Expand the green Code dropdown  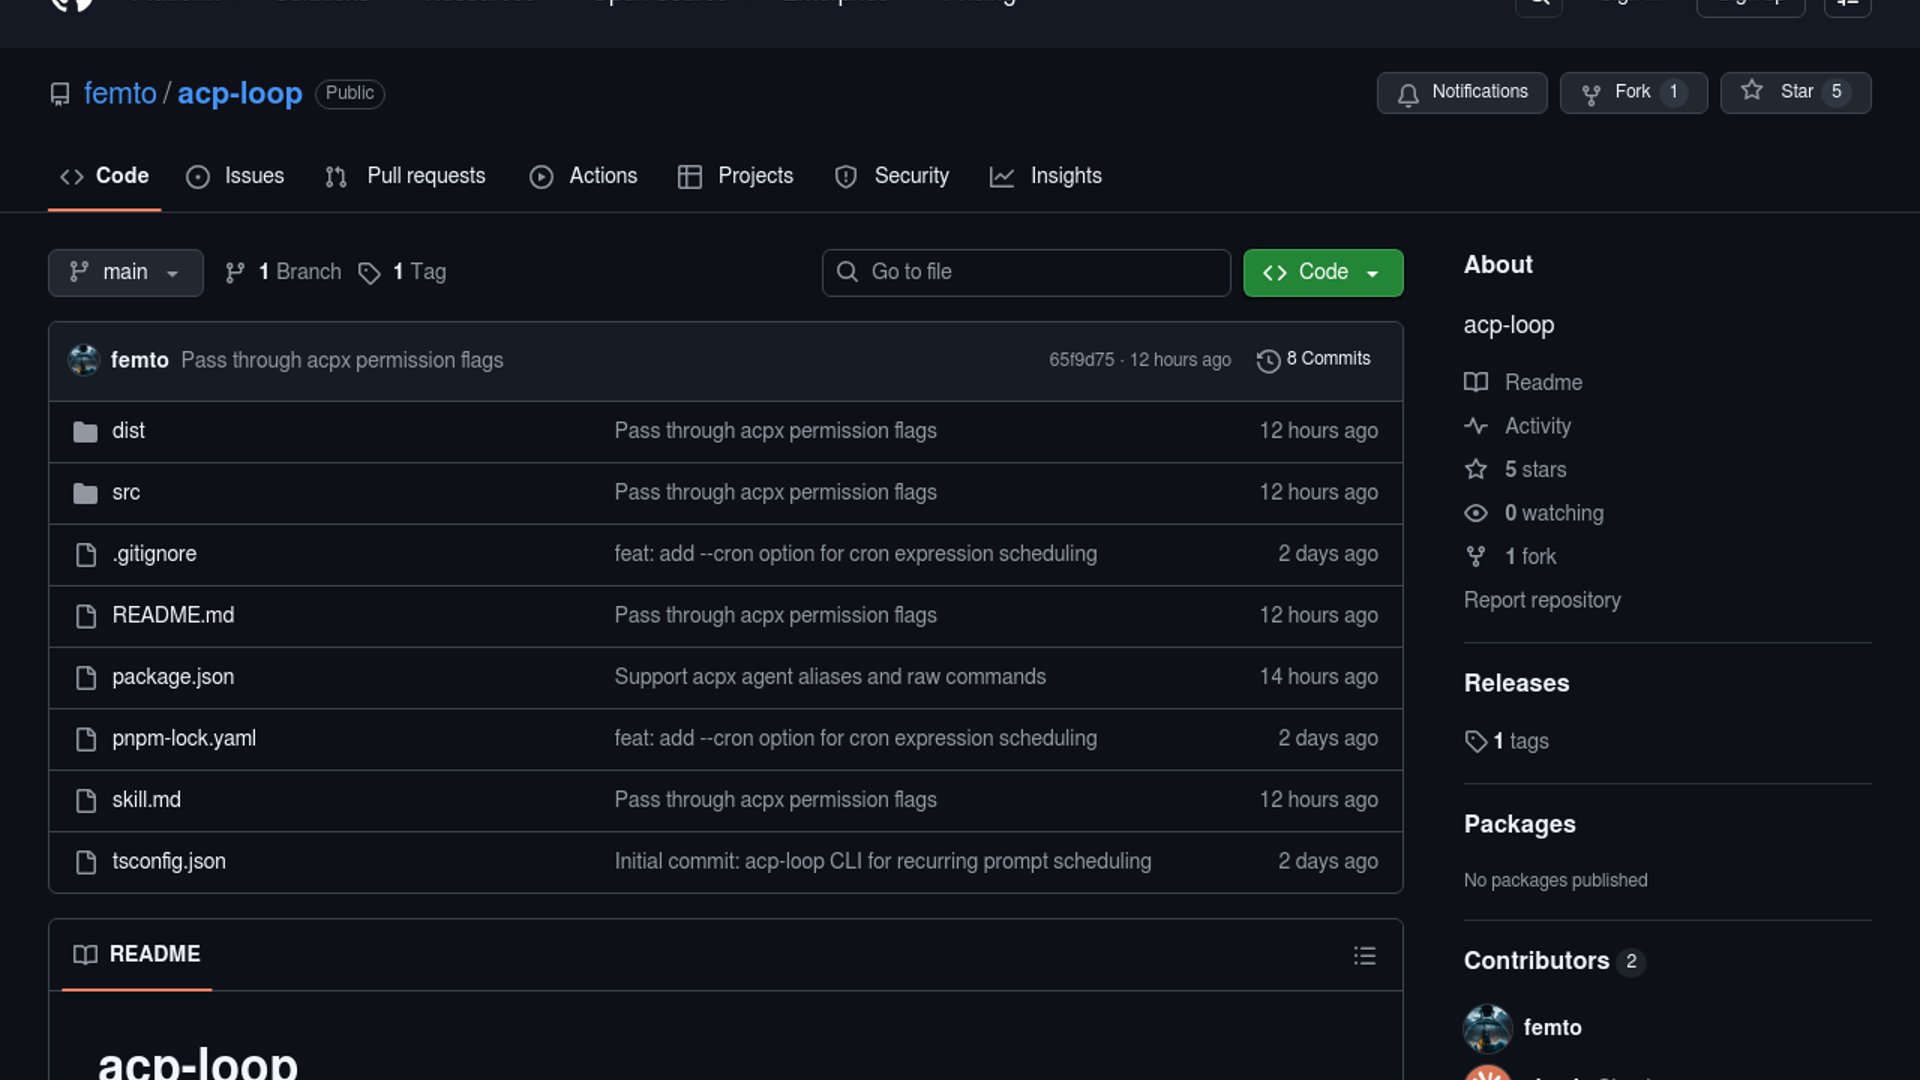click(1322, 272)
